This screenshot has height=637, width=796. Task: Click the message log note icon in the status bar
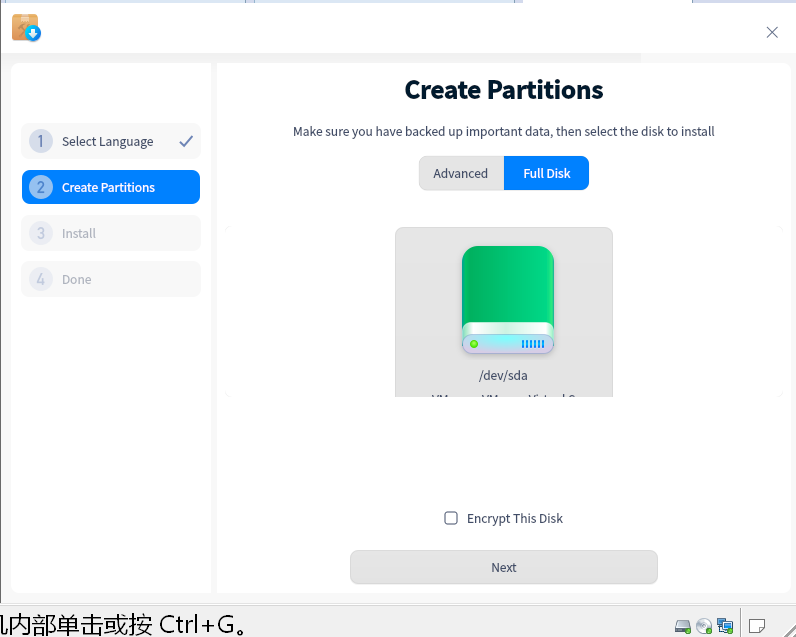[x=757, y=626]
